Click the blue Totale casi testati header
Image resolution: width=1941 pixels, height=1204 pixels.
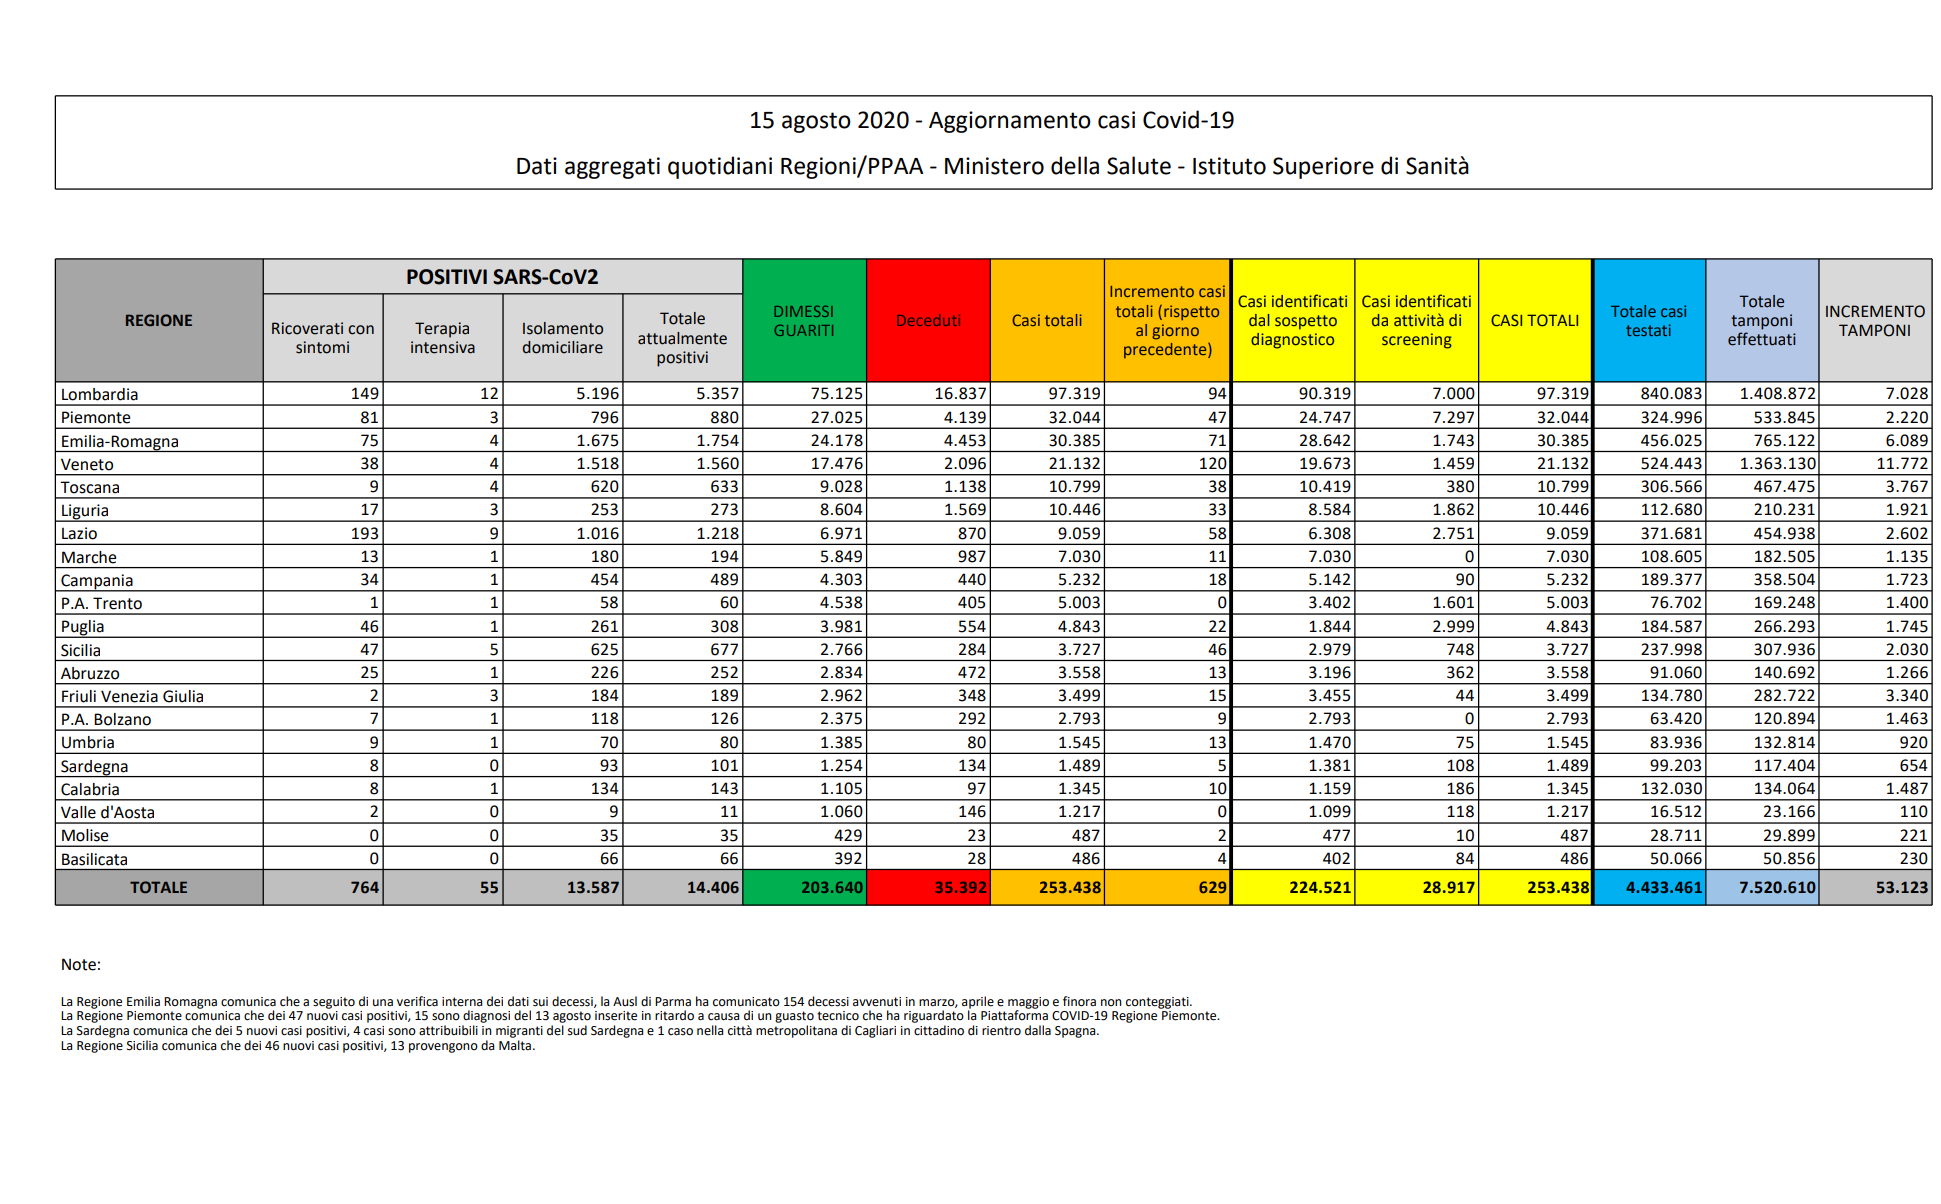[x=1648, y=320]
